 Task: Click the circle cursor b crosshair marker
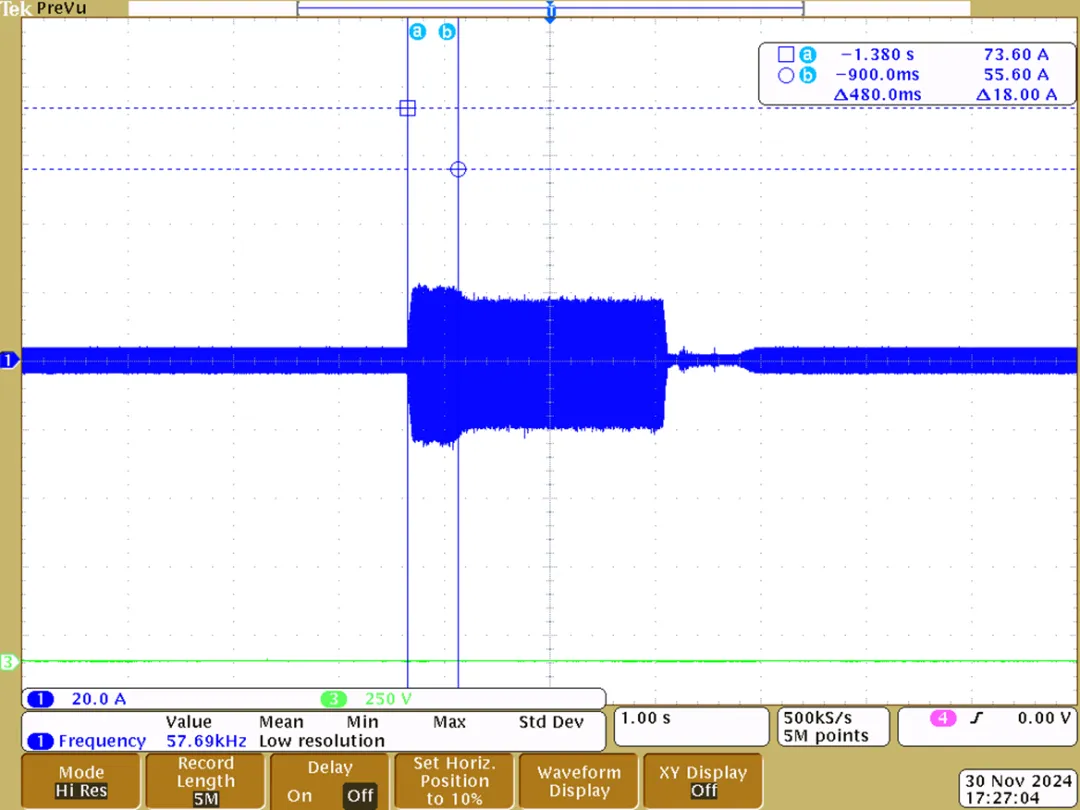click(458, 169)
